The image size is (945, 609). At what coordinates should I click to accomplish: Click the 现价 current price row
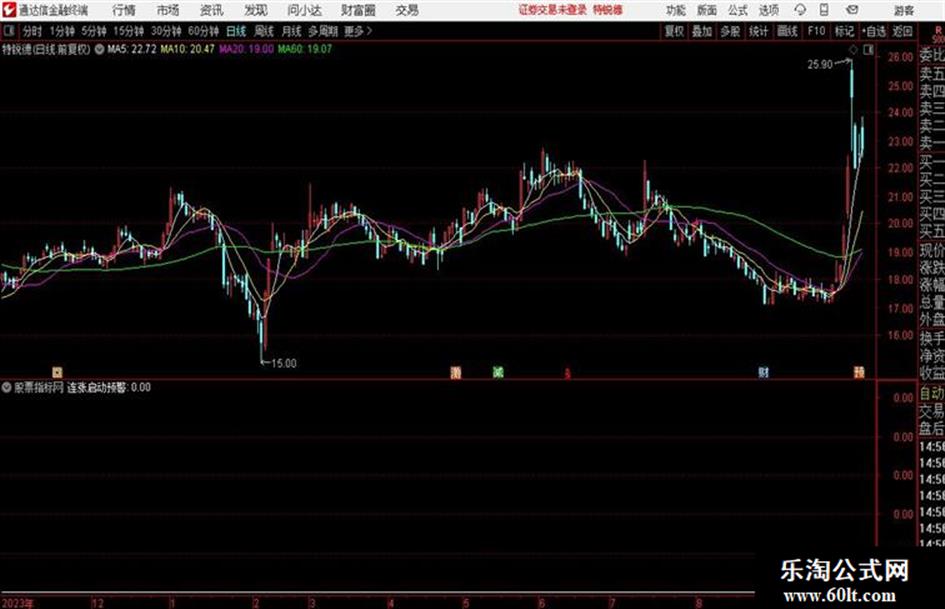pos(932,249)
